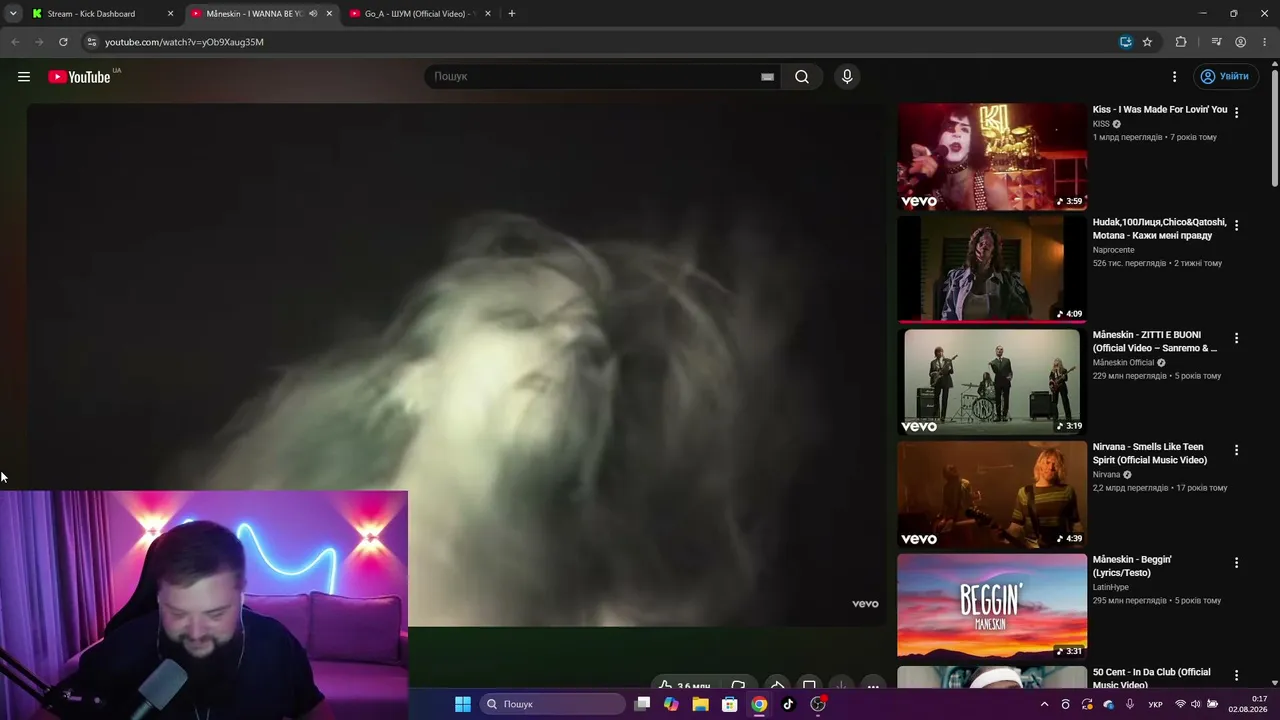Image resolution: width=1280 pixels, height=720 pixels.
Task: Sign in with the Увійти button
Action: point(1224,77)
